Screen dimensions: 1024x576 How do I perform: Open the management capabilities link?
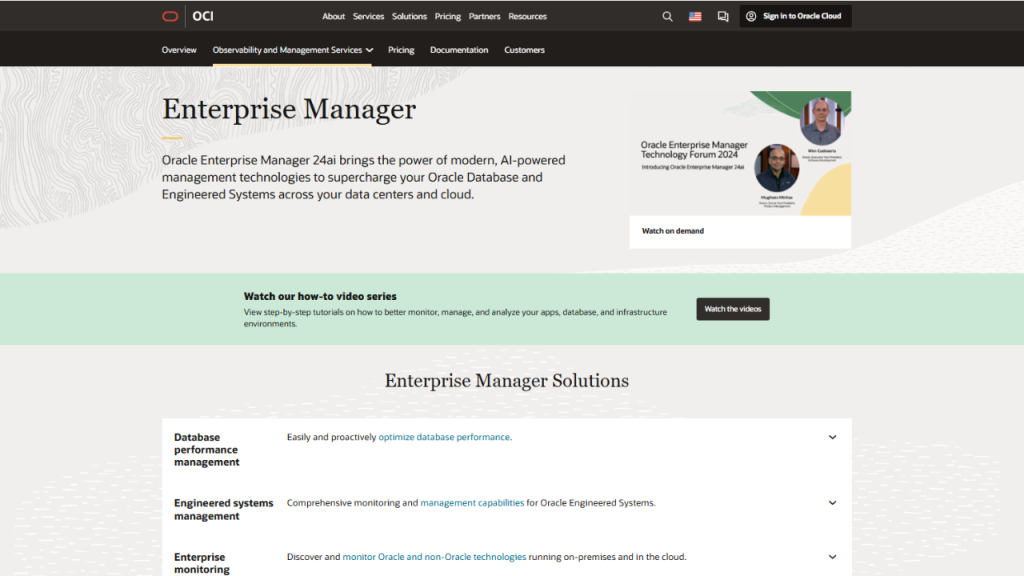(472, 503)
